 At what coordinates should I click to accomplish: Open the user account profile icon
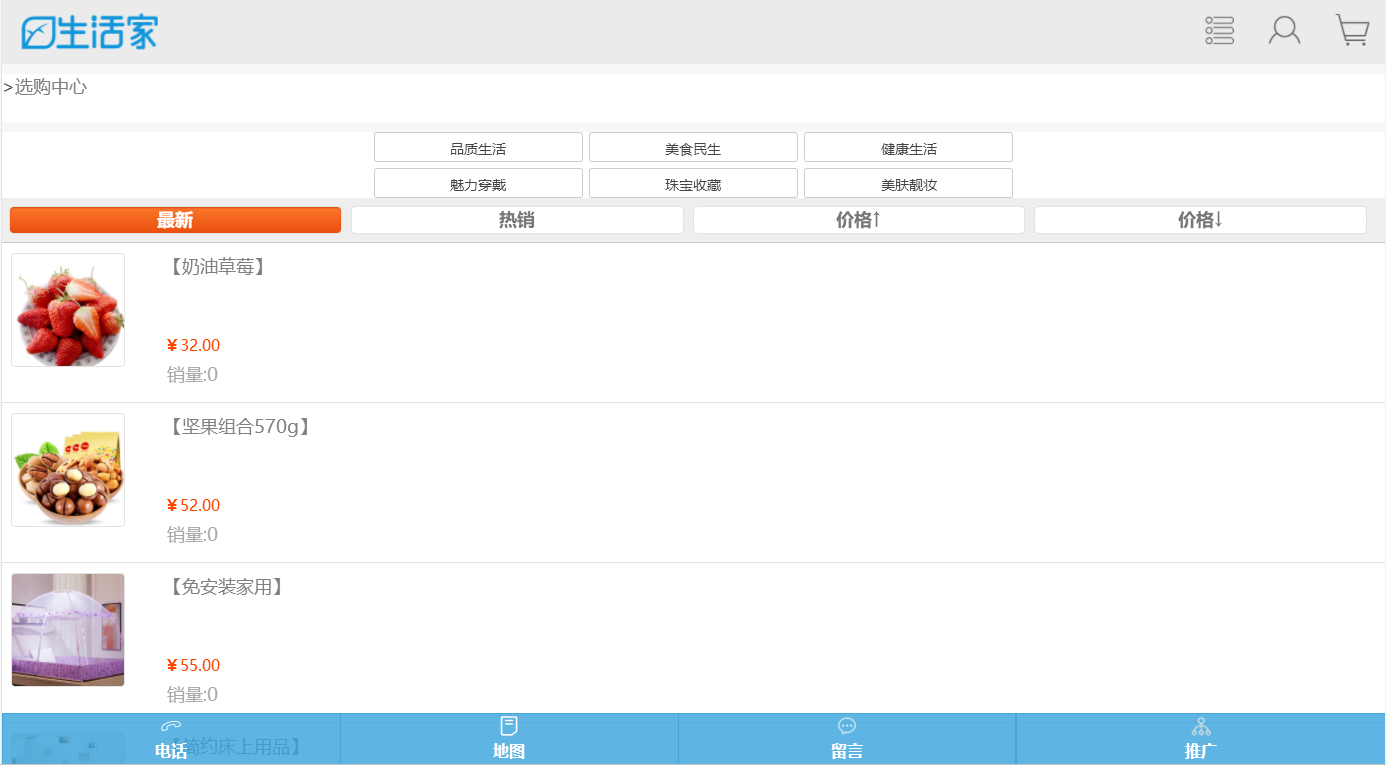pos(1284,31)
